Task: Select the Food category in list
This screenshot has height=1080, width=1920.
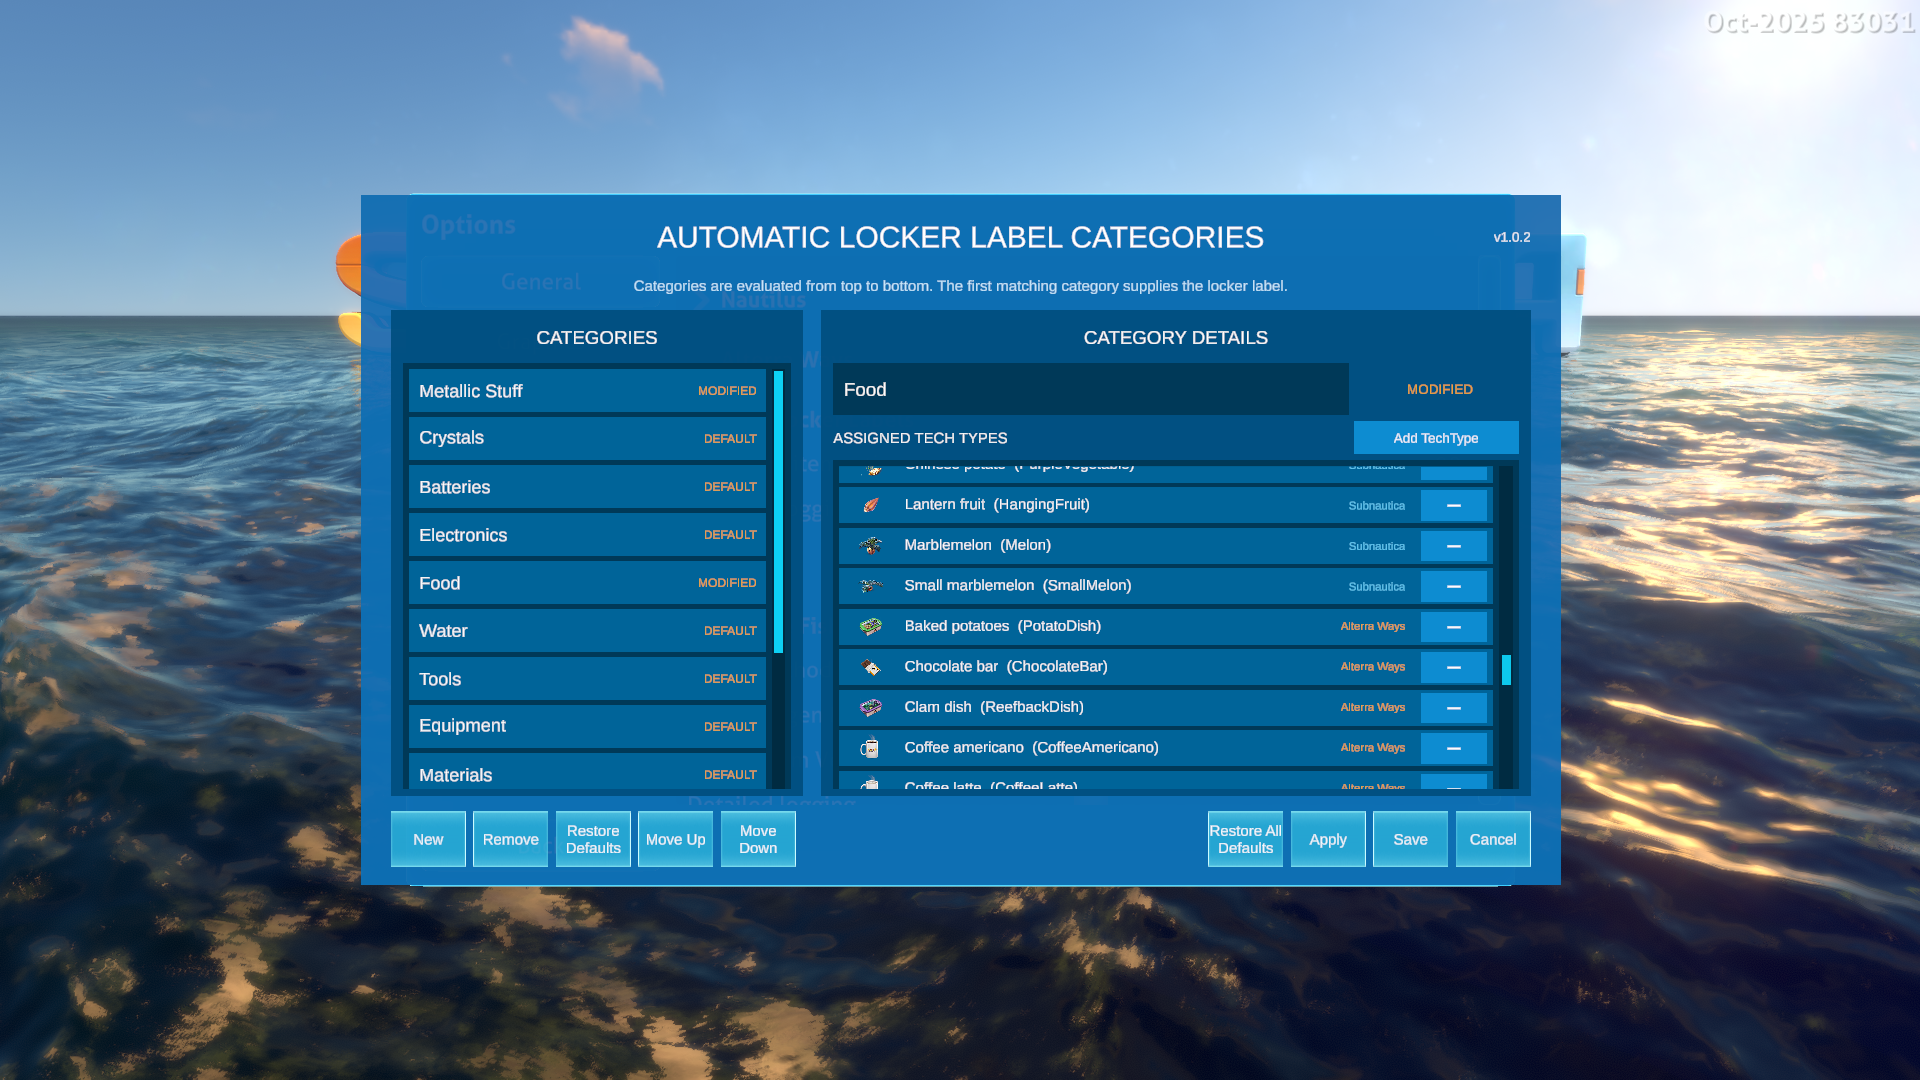Action: coord(587,583)
